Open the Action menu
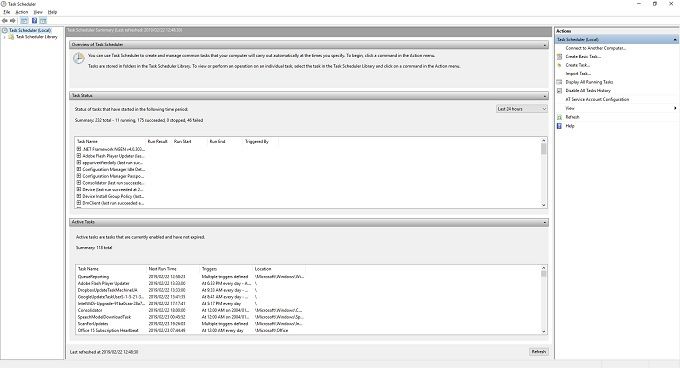 pyautogui.click(x=22, y=12)
